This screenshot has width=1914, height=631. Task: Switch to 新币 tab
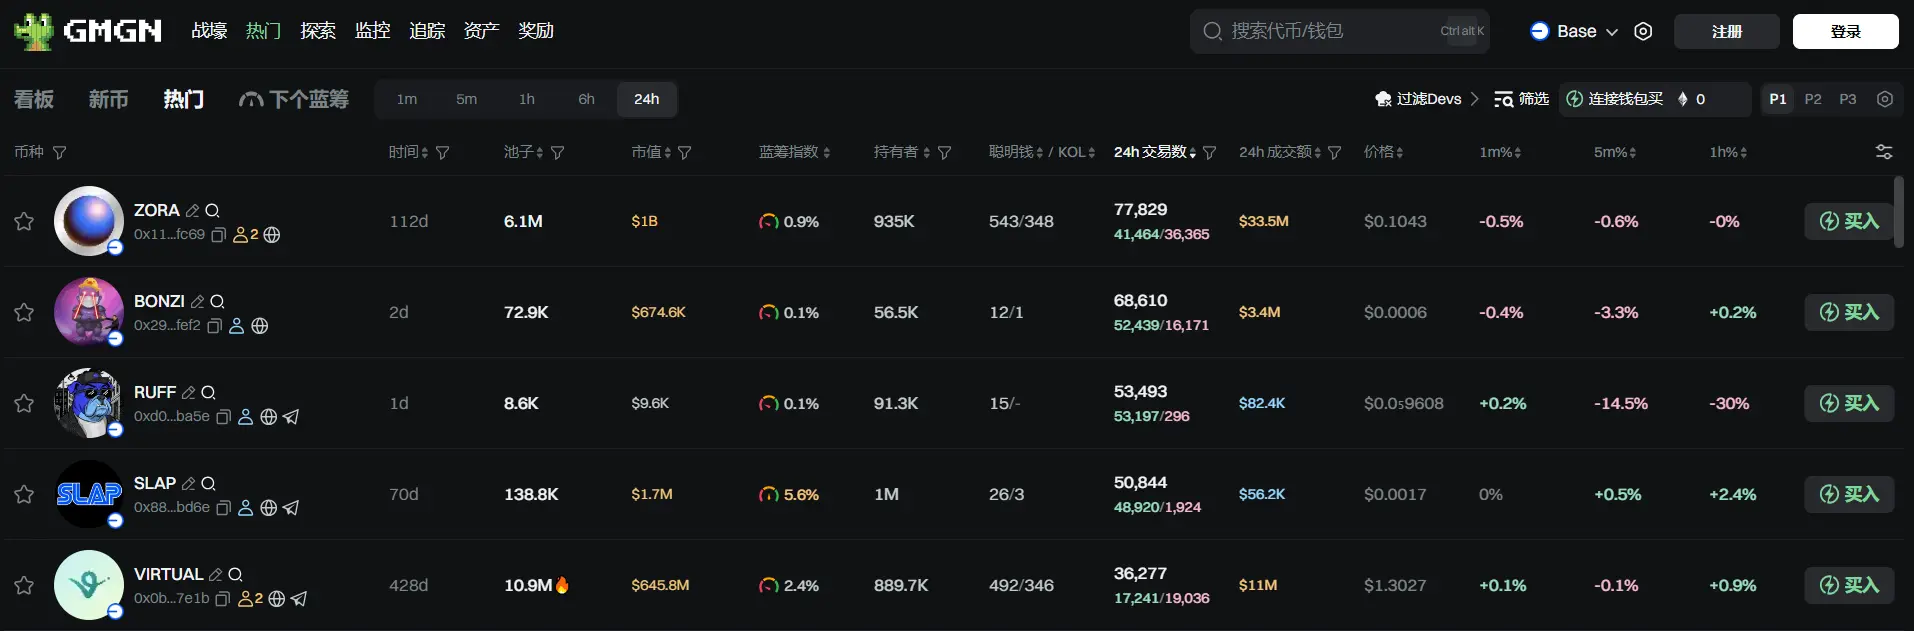108,99
